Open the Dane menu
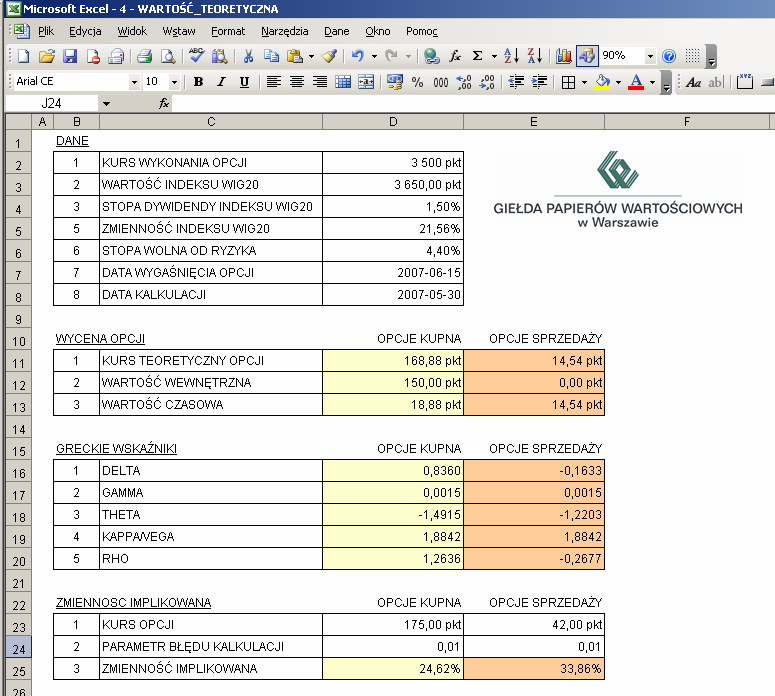 coord(337,31)
